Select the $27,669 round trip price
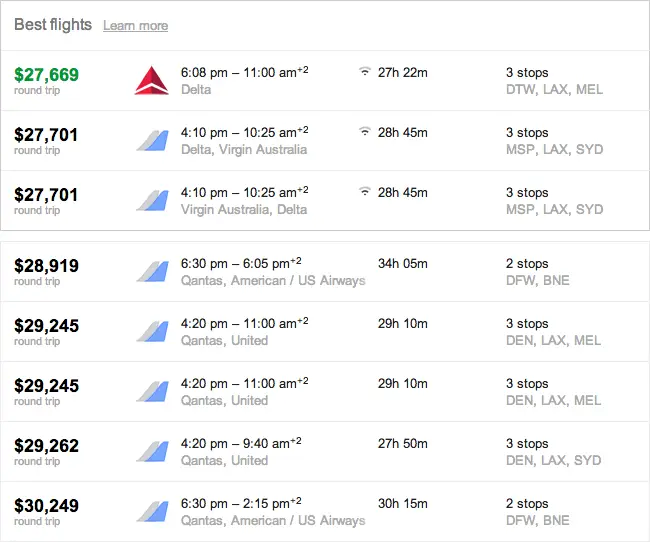Image resolution: width=650 pixels, height=542 pixels. pos(46,80)
